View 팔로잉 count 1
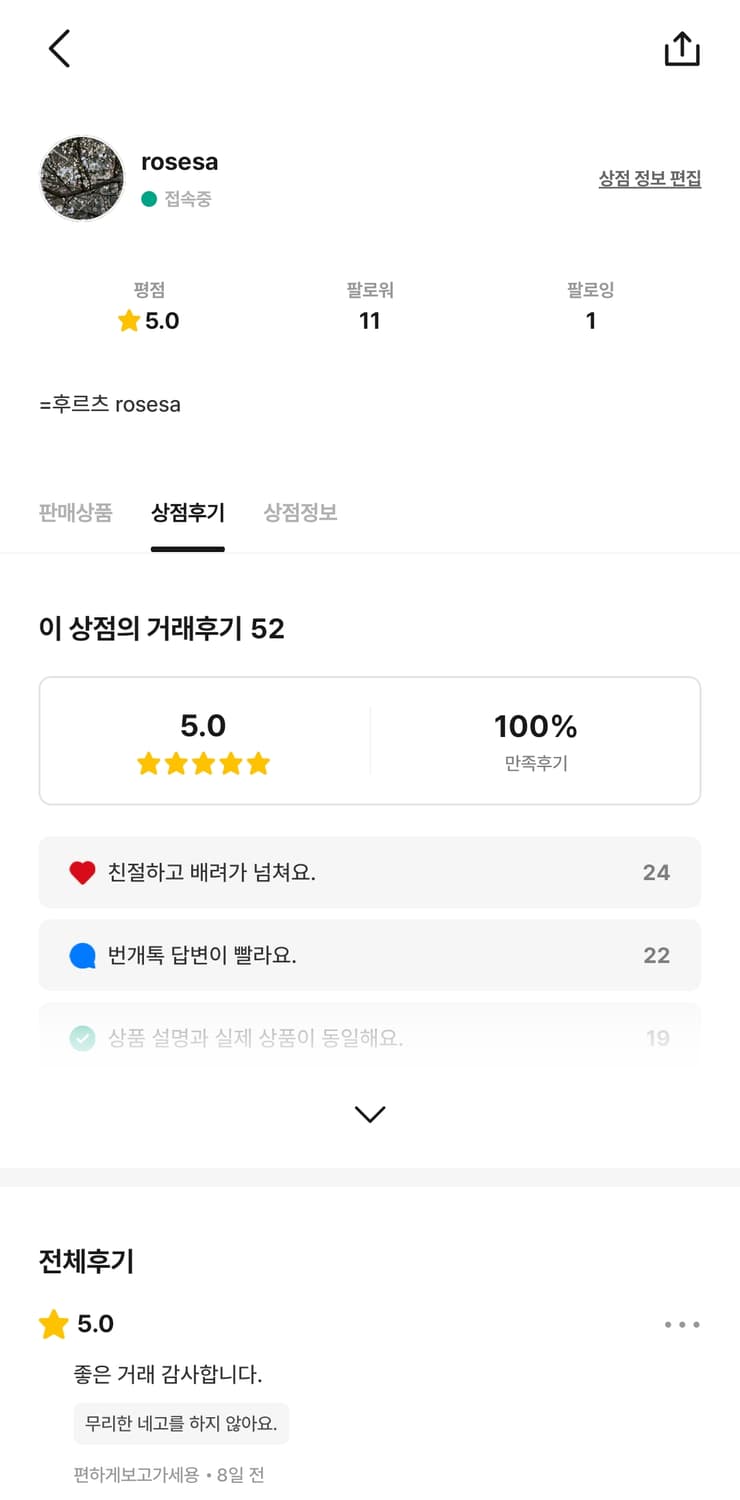The height and width of the screenshot is (1500, 740). (590, 321)
